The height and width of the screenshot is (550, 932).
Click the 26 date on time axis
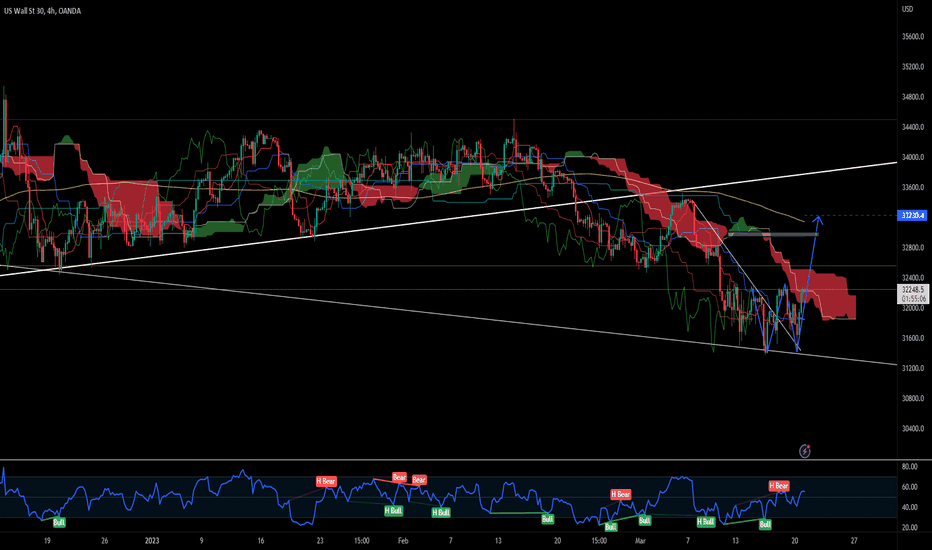[x=105, y=540]
